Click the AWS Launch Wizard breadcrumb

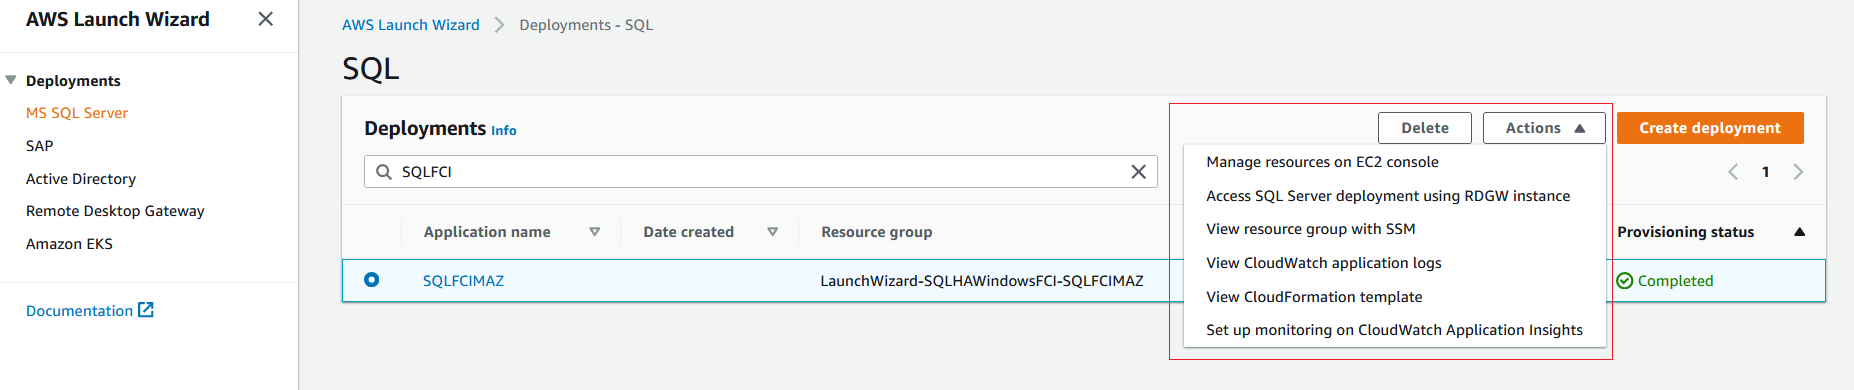411,25
